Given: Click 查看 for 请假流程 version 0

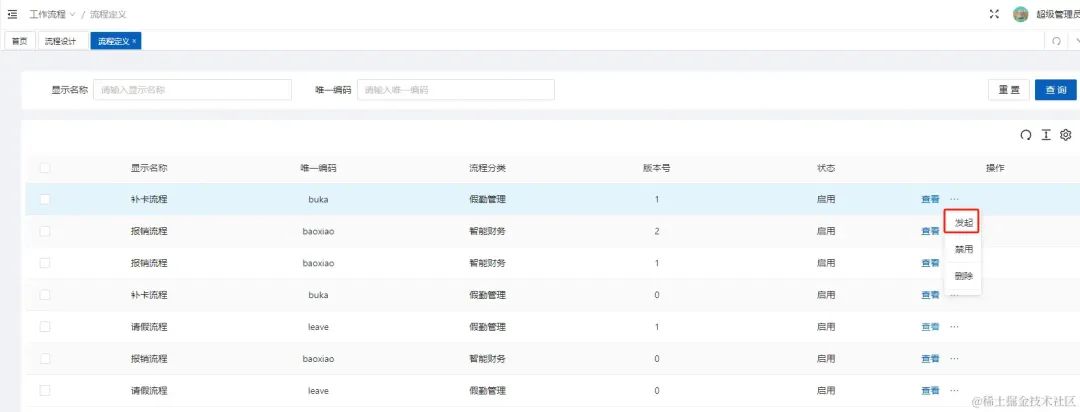Looking at the screenshot, I should (930, 391).
